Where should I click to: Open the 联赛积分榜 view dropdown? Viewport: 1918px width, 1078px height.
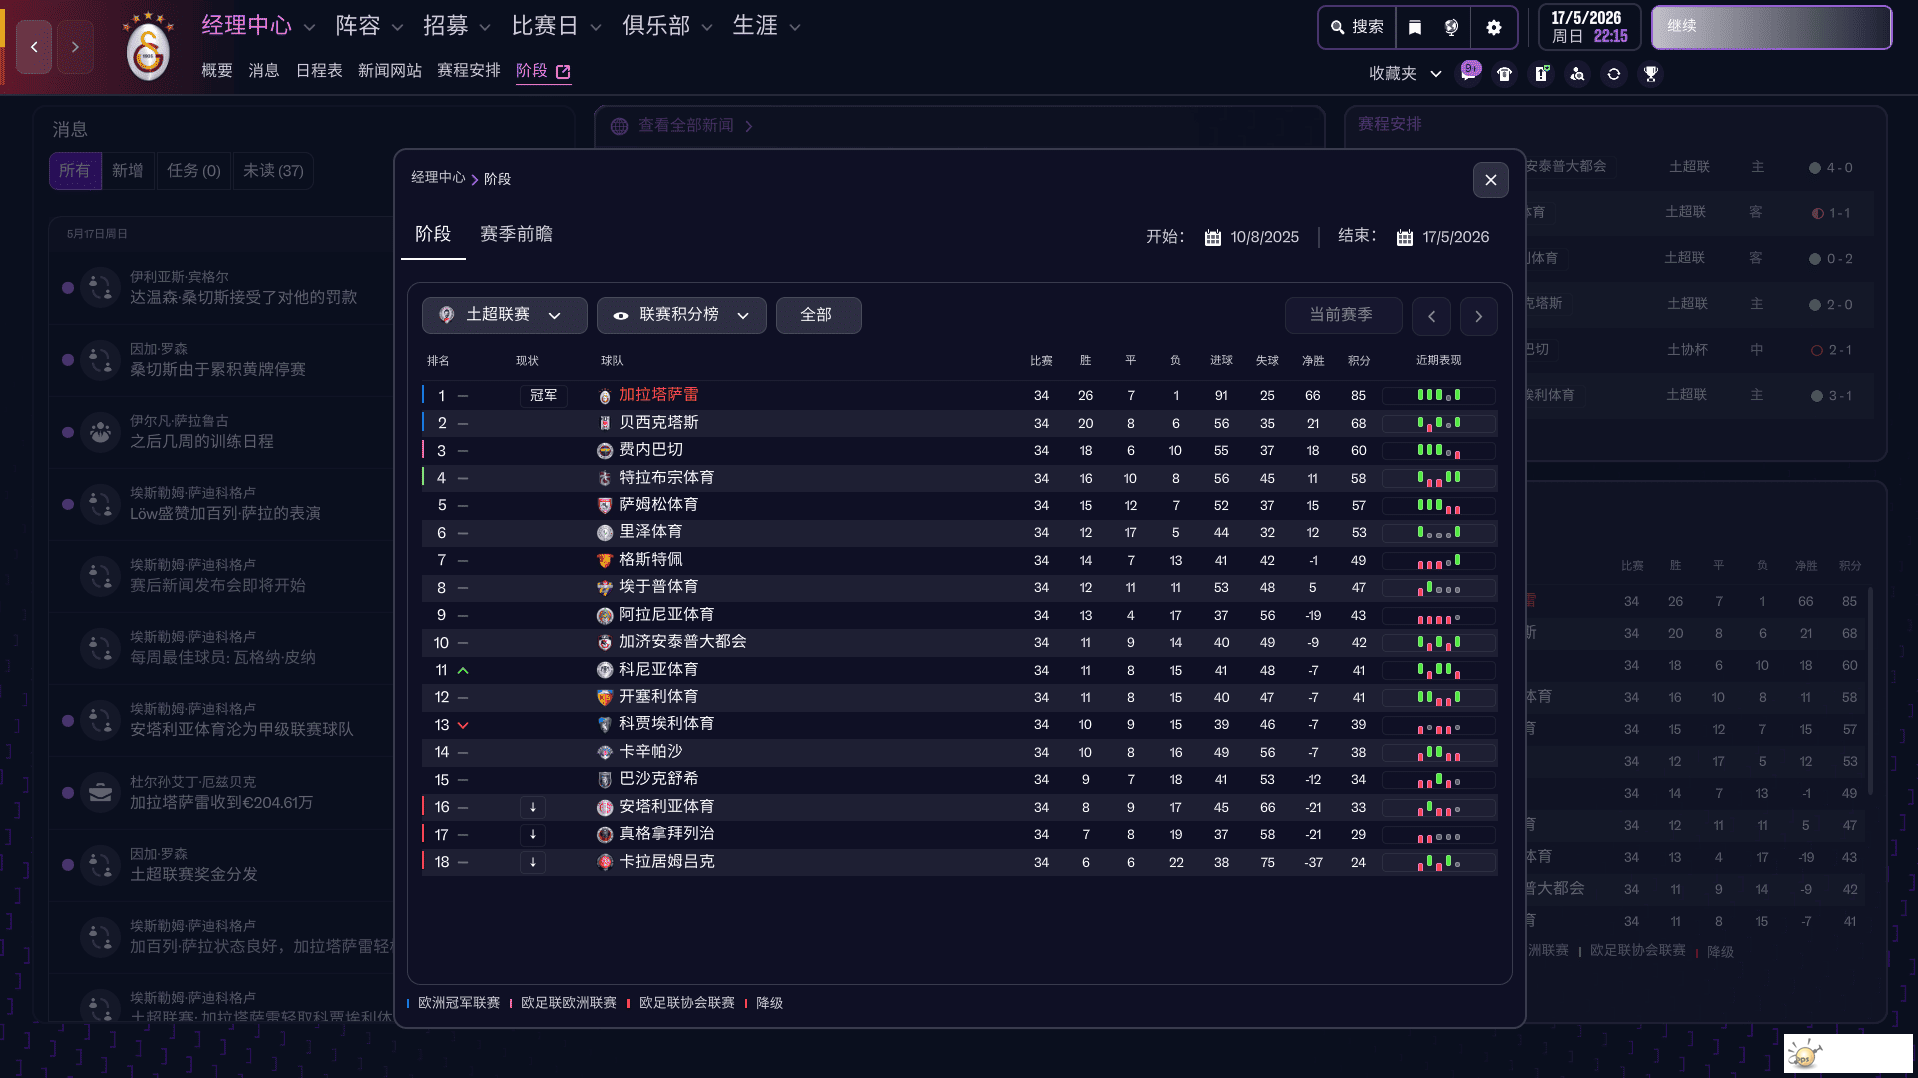tap(681, 315)
